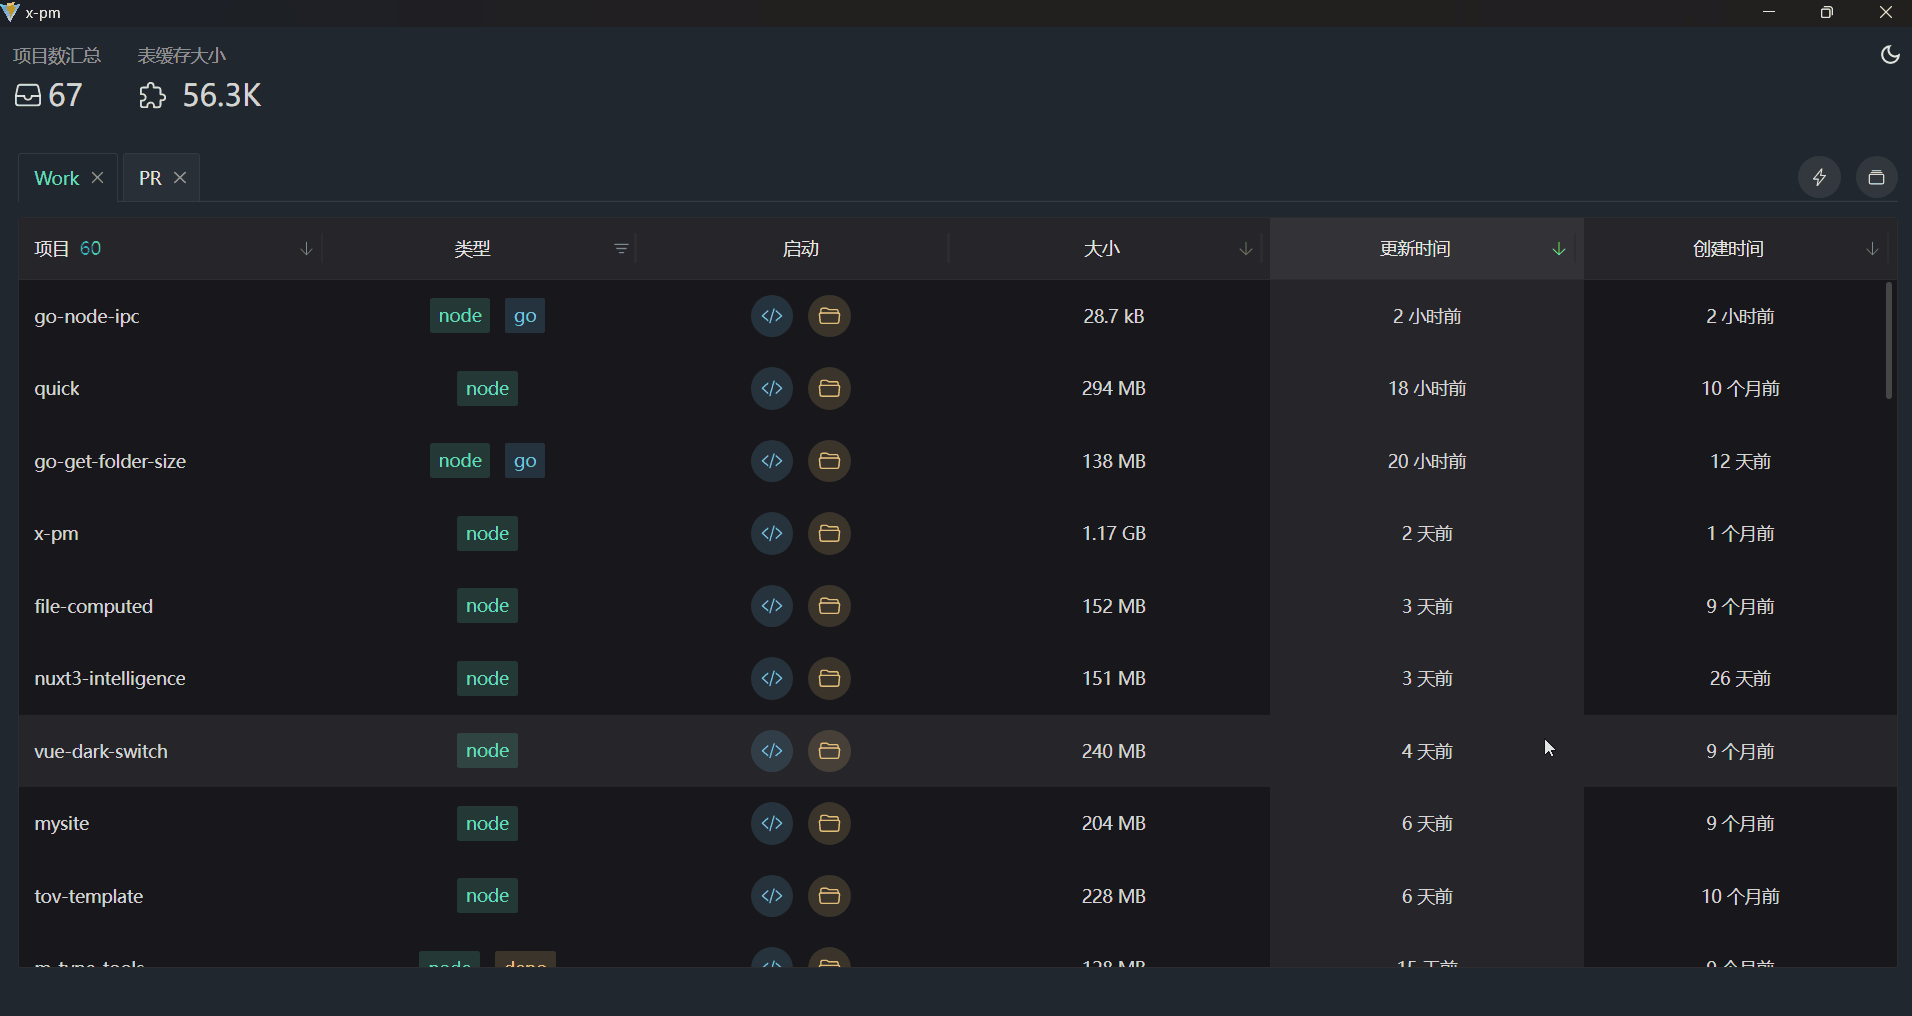Open x-pm project in code editor
The height and width of the screenshot is (1016, 1912).
(771, 533)
